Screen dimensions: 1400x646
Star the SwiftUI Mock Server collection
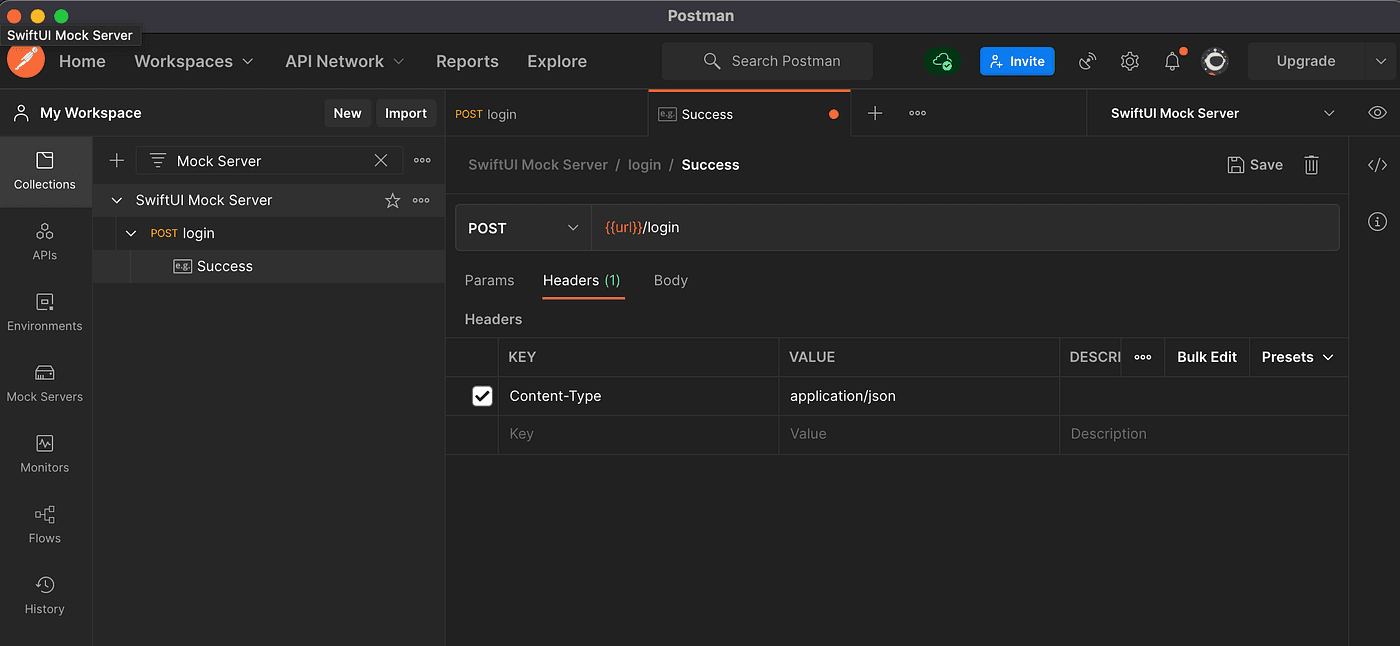point(393,201)
